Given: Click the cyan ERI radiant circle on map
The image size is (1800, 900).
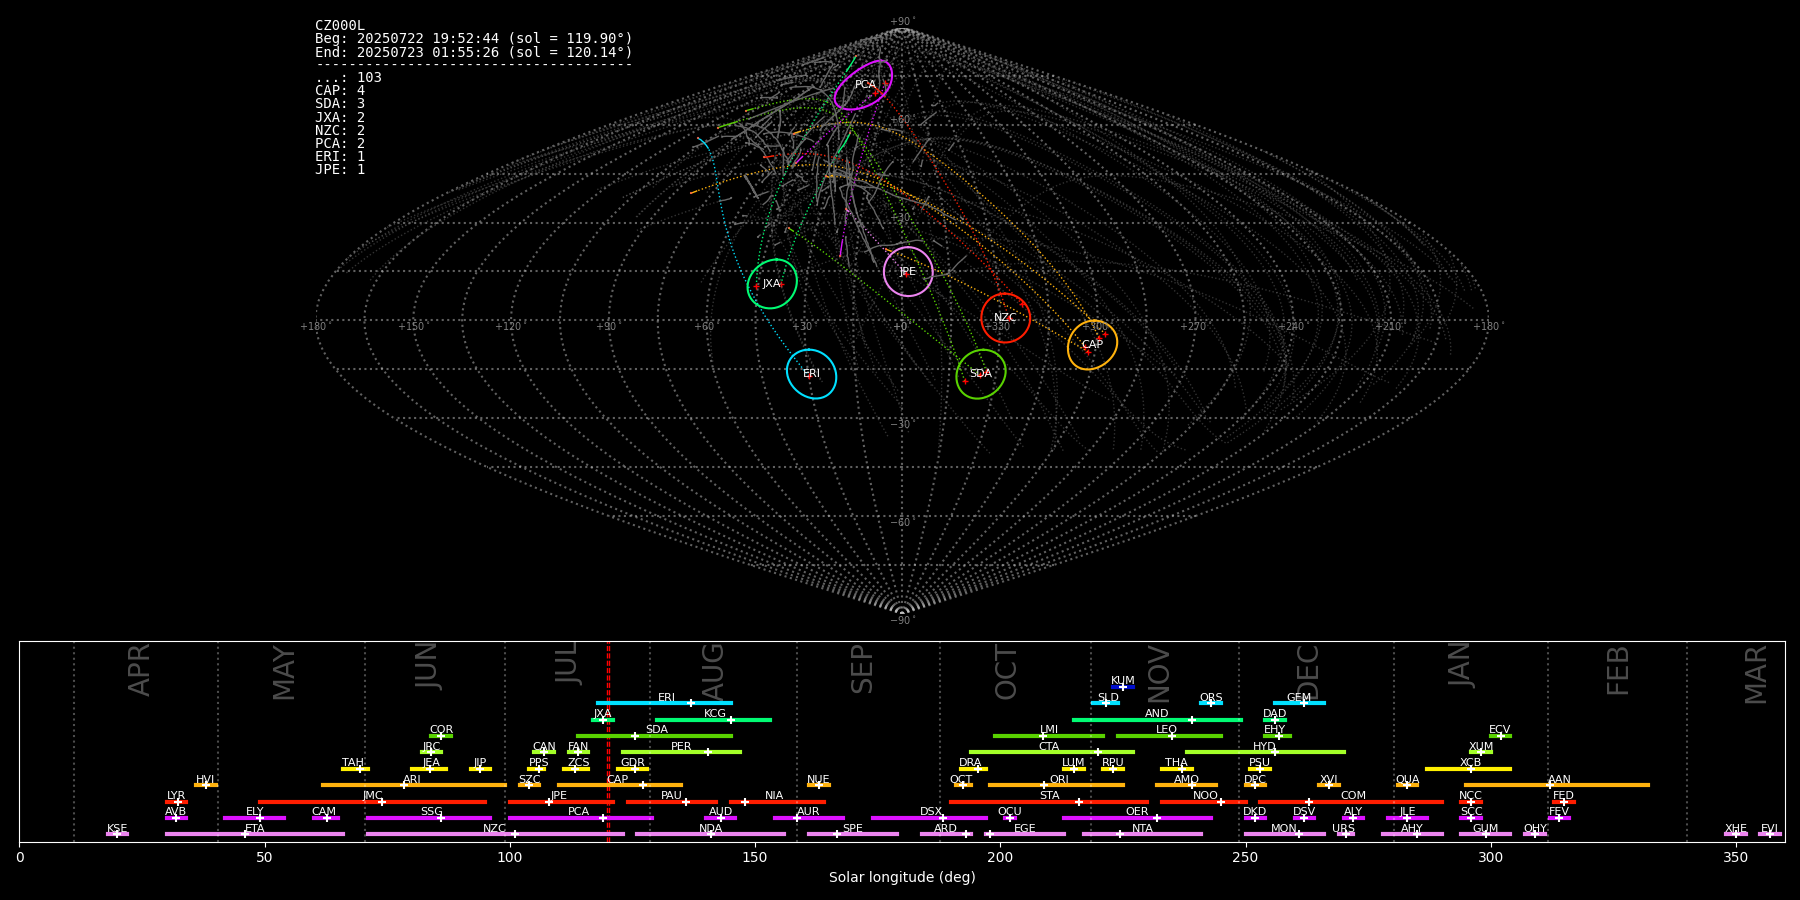Looking at the screenshot, I should pyautogui.click(x=811, y=374).
